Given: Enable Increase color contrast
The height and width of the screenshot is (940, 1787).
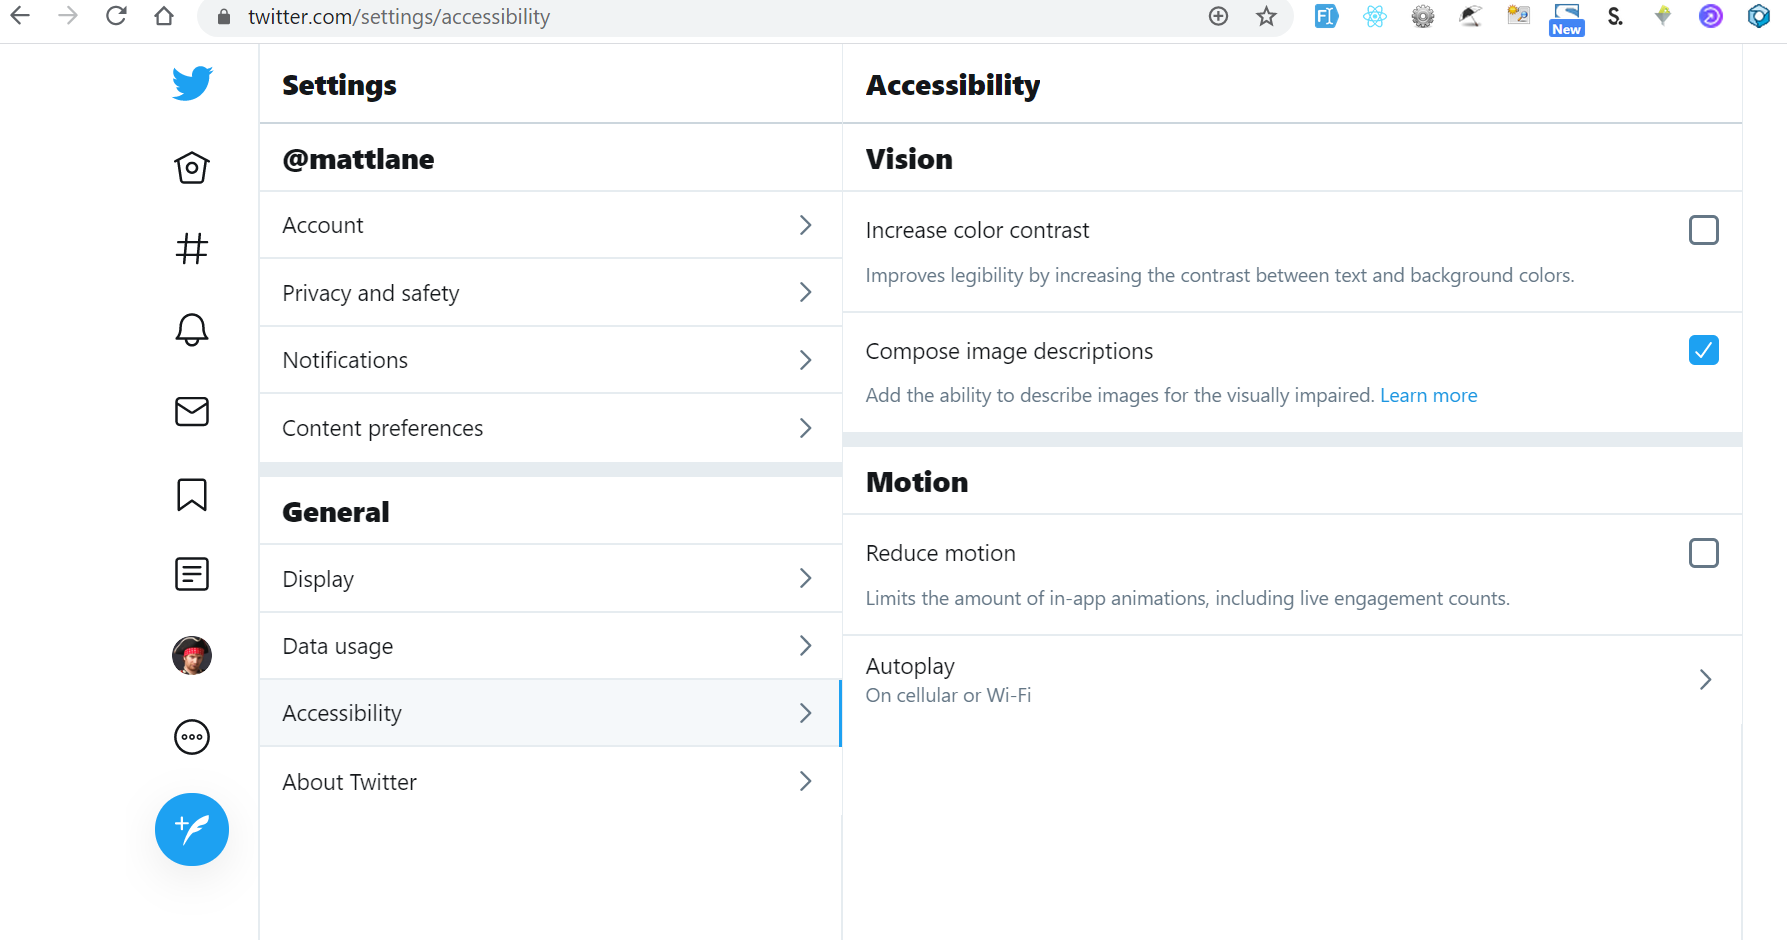Looking at the screenshot, I should tap(1703, 229).
